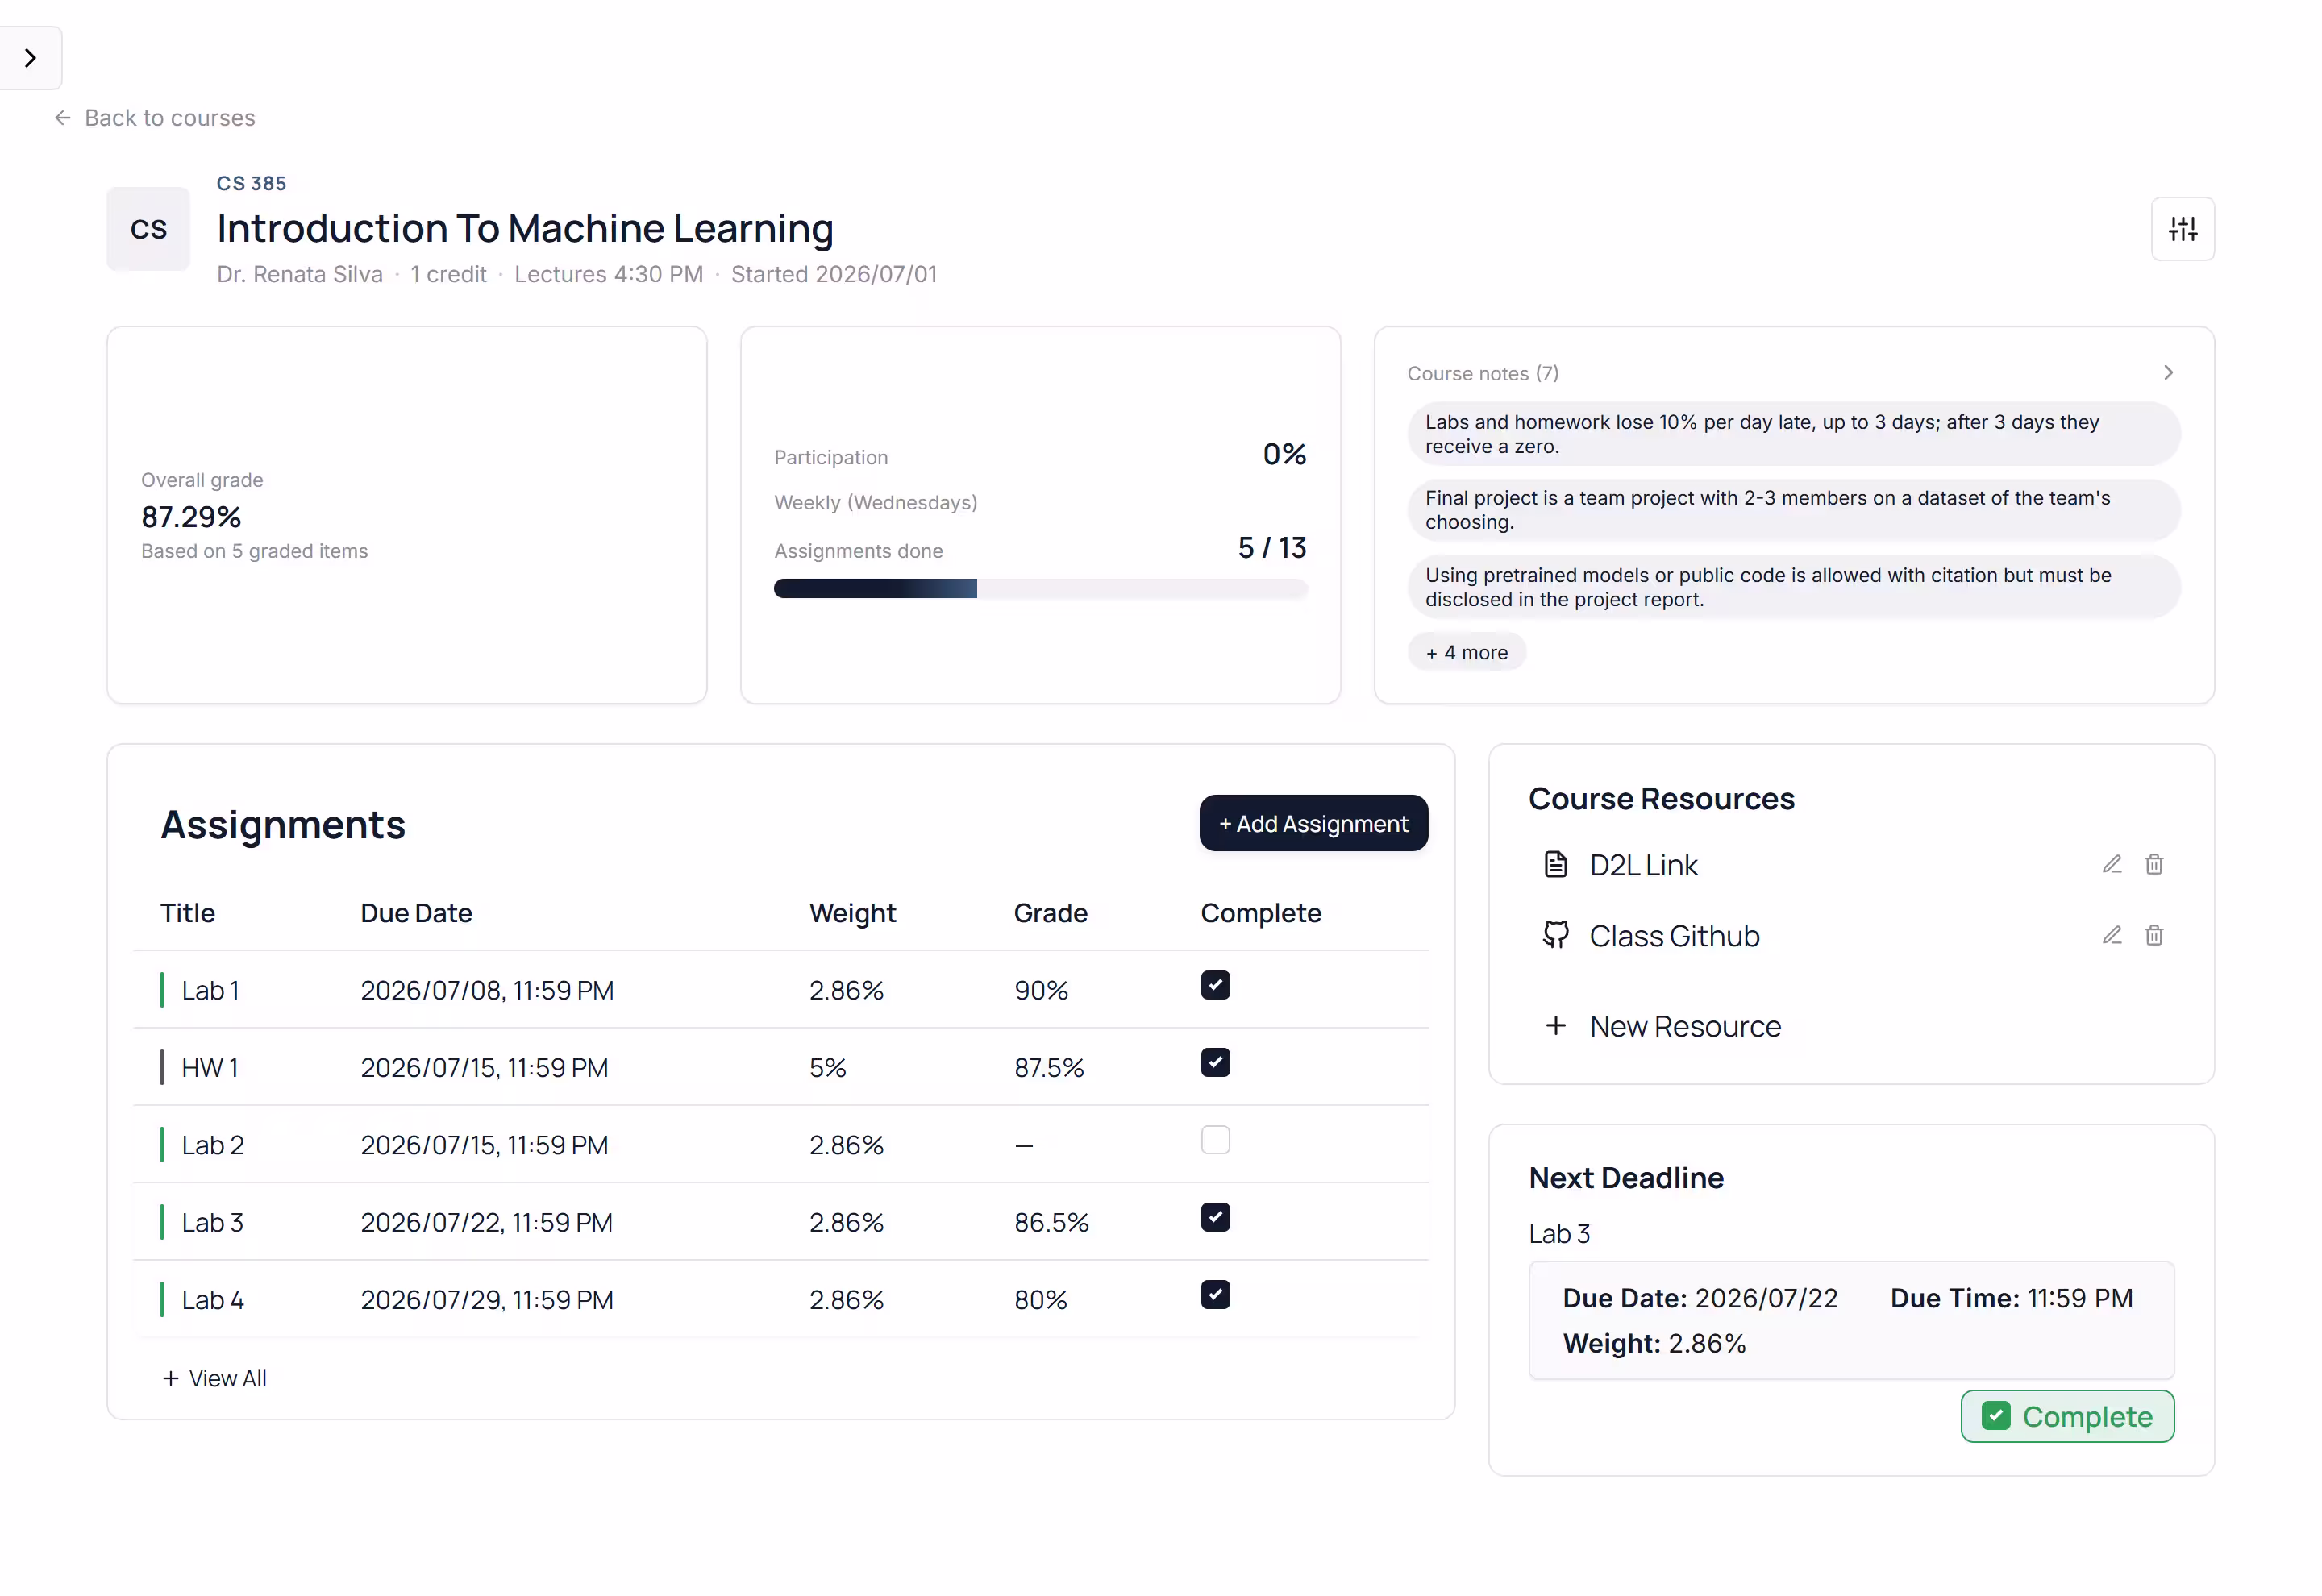Mark Lab 2 as complete
Image resolution: width=2322 pixels, height=1596 pixels.
[x=1215, y=1140]
